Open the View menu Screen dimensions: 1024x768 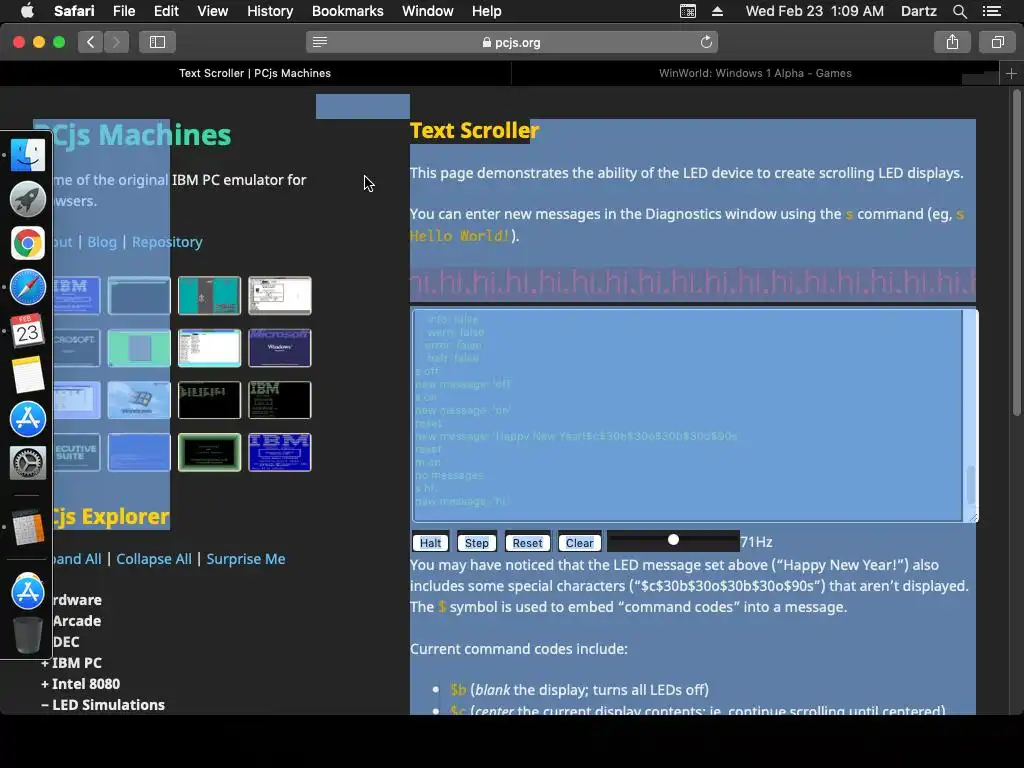213,11
